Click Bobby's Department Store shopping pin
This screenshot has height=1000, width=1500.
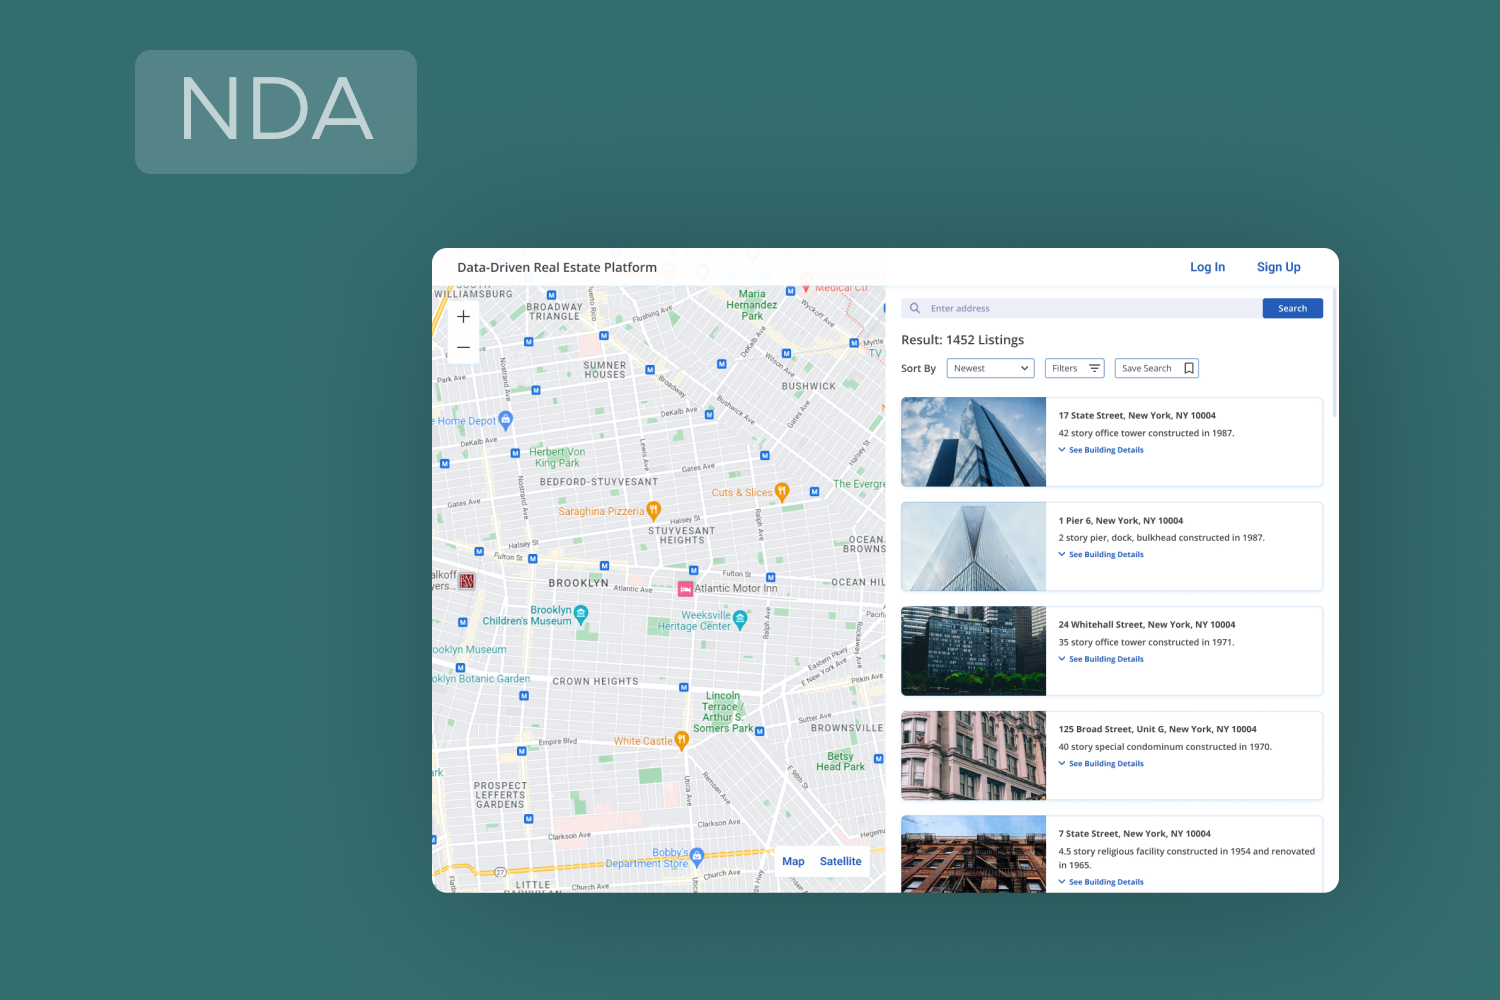(x=697, y=856)
